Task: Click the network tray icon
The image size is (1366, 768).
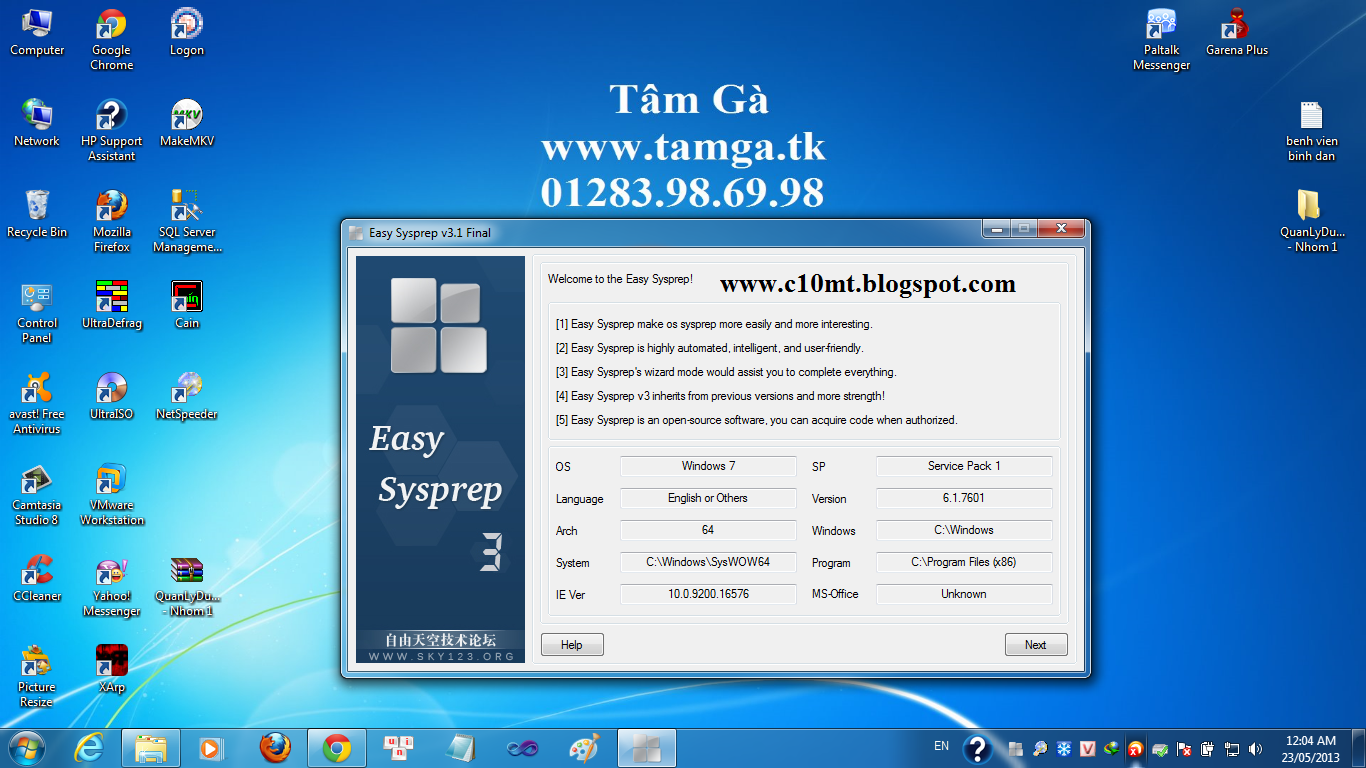Action: pos(1232,749)
